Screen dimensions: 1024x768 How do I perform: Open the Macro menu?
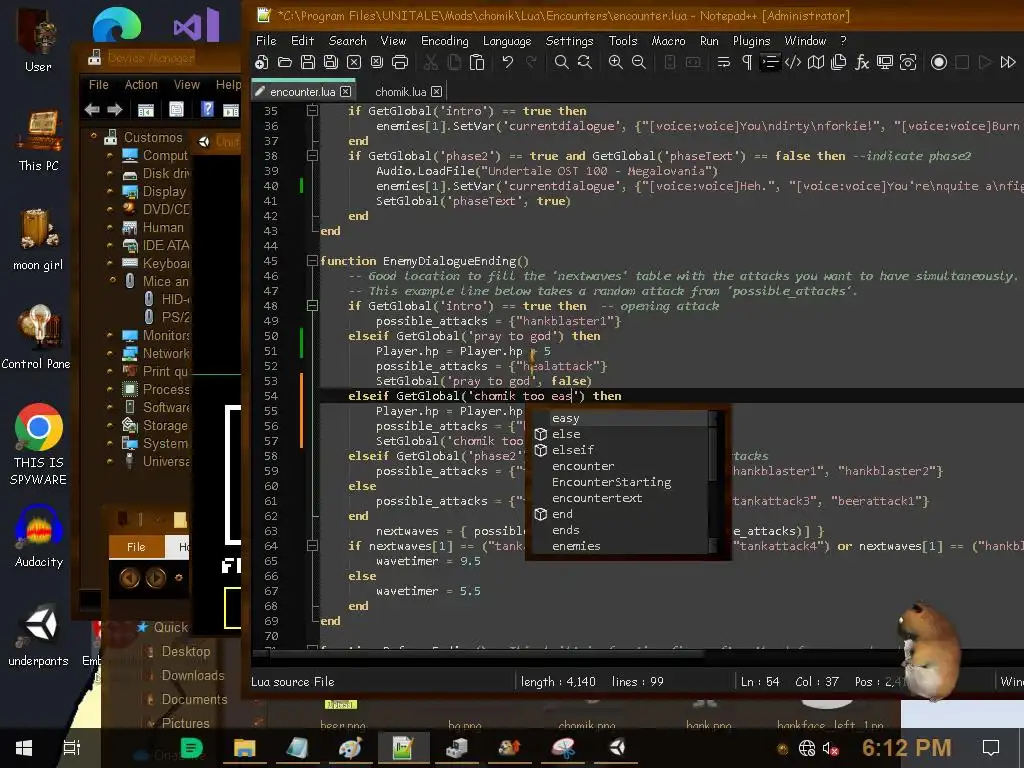pos(669,40)
